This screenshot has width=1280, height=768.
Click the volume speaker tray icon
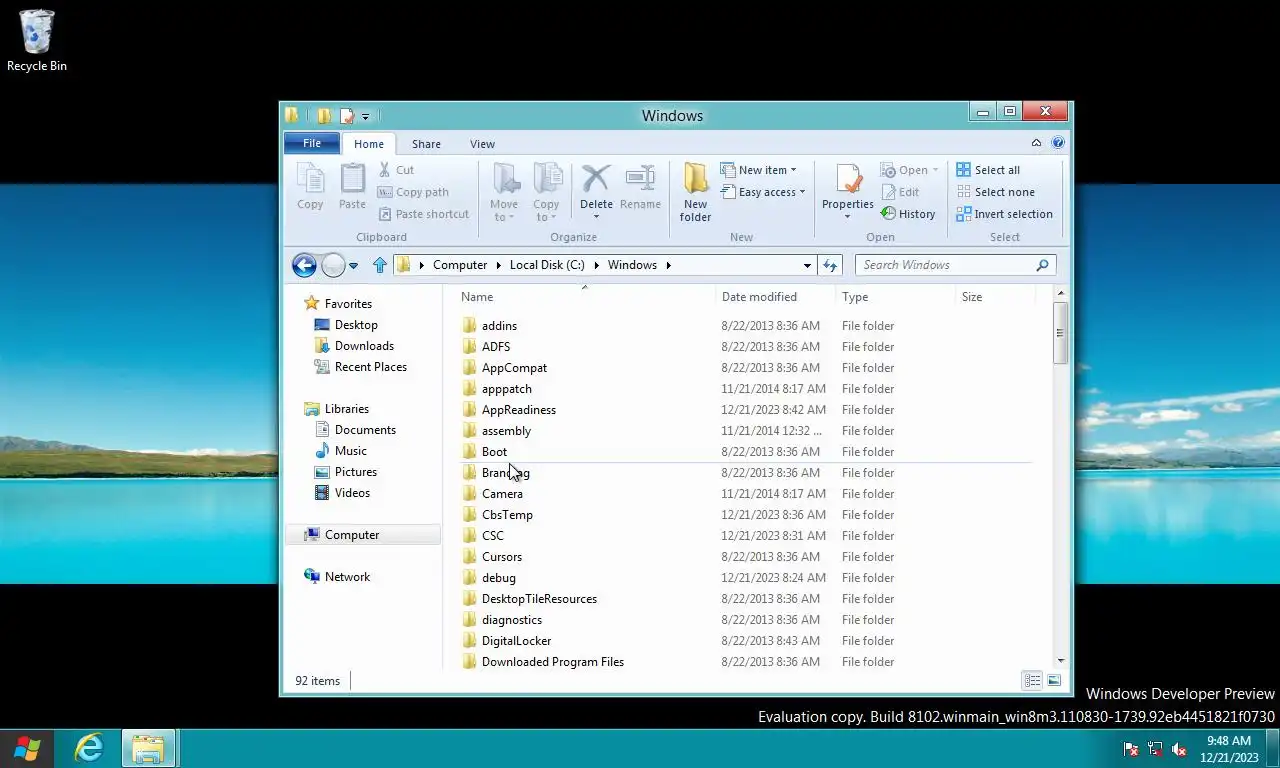(x=1180, y=749)
